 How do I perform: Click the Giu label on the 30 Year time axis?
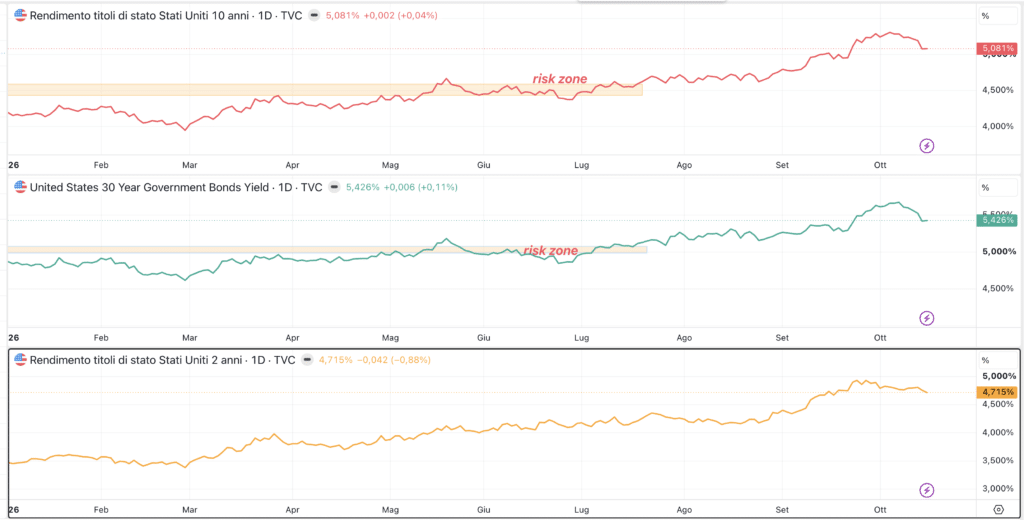pyautogui.click(x=483, y=338)
